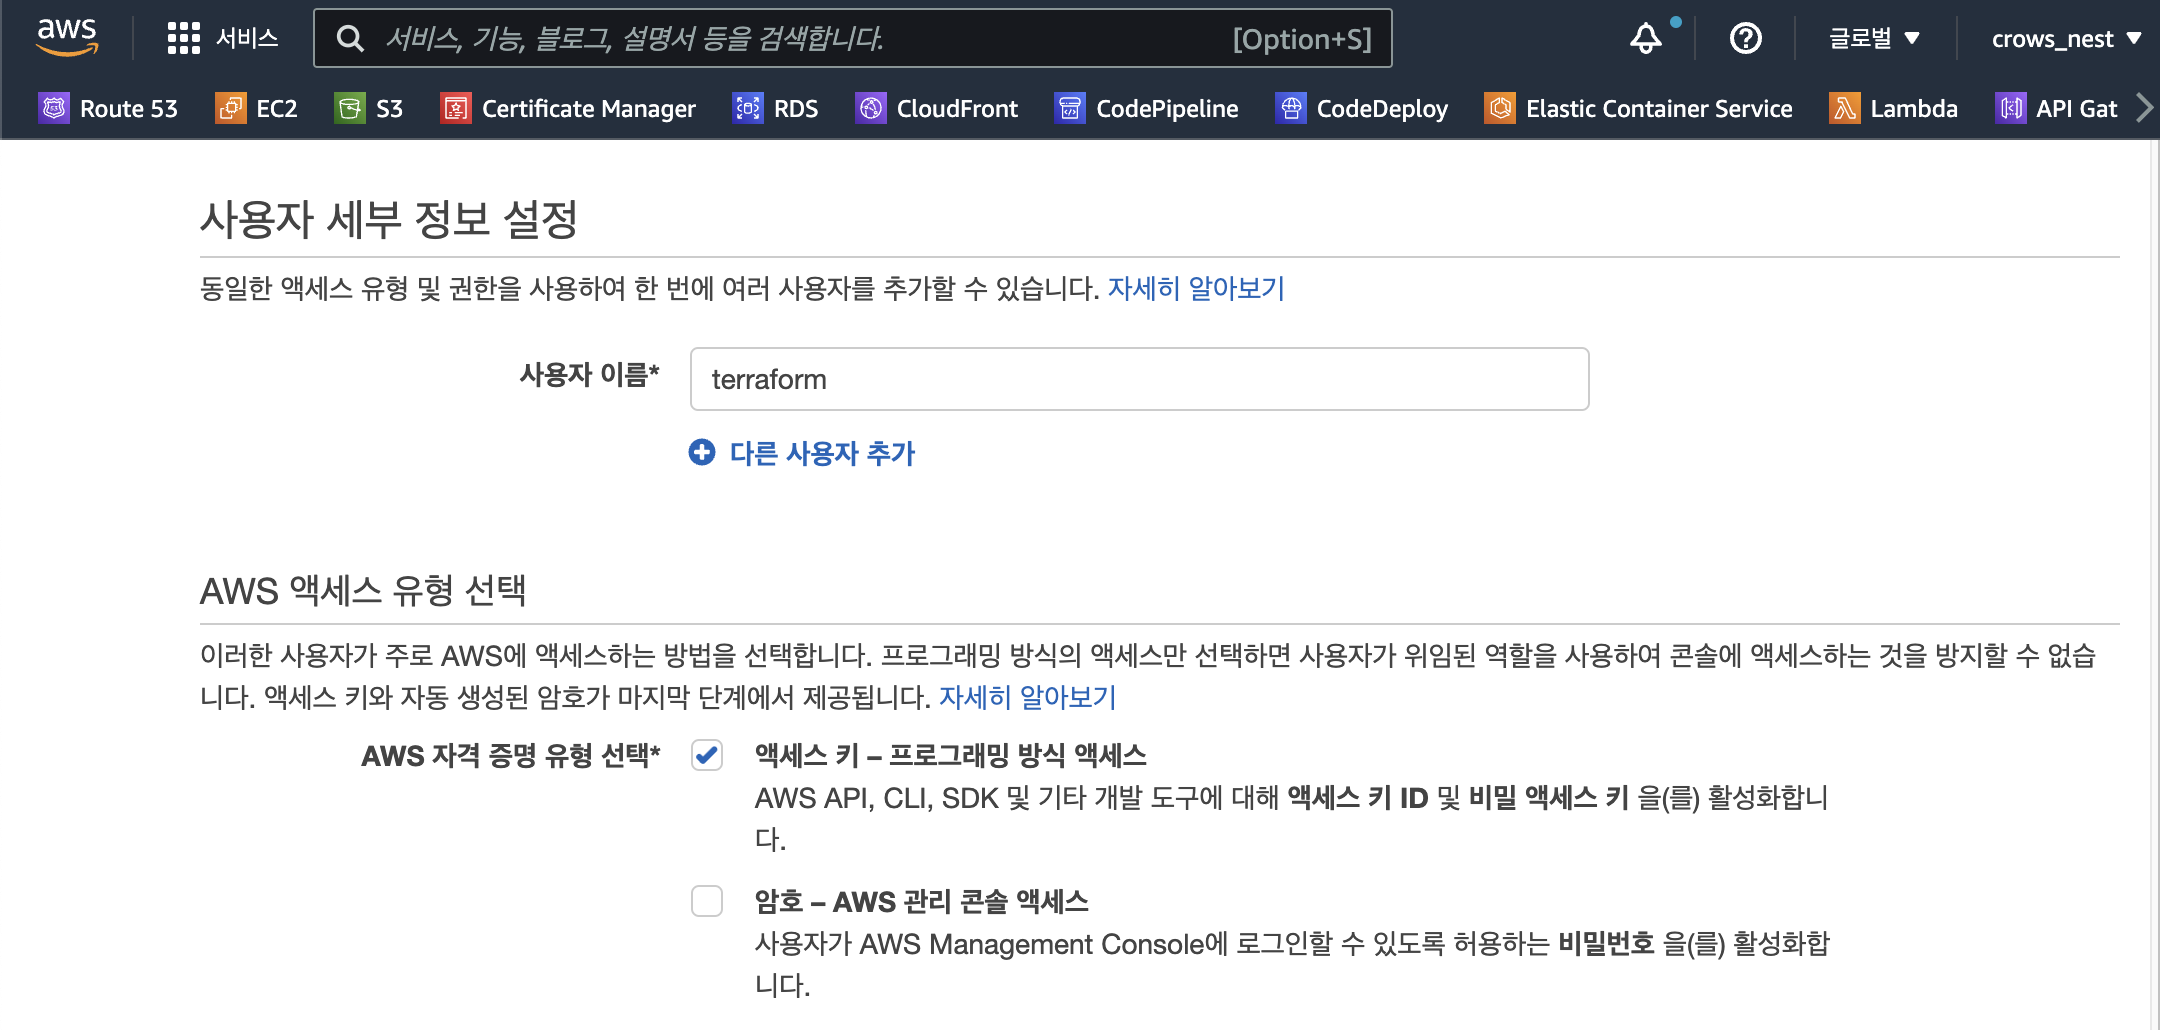Click 자세히 알아보기 link under user details heading
Viewport: 2160px width, 1030px height.
click(x=1196, y=288)
